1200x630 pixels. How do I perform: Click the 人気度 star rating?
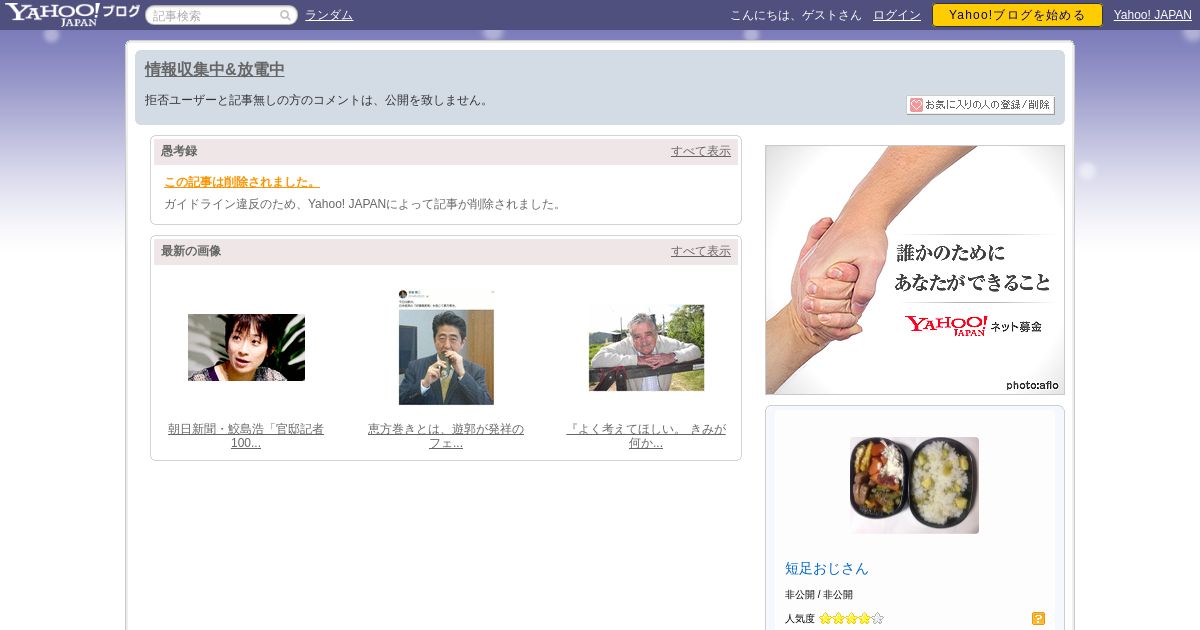click(x=851, y=619)
